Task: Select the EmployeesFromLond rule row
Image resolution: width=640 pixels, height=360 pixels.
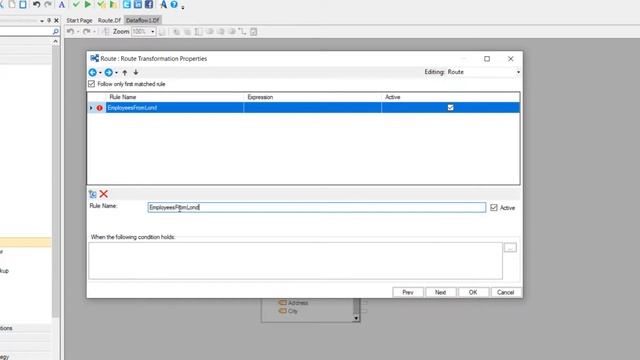Action: click(x=303, y=108)
